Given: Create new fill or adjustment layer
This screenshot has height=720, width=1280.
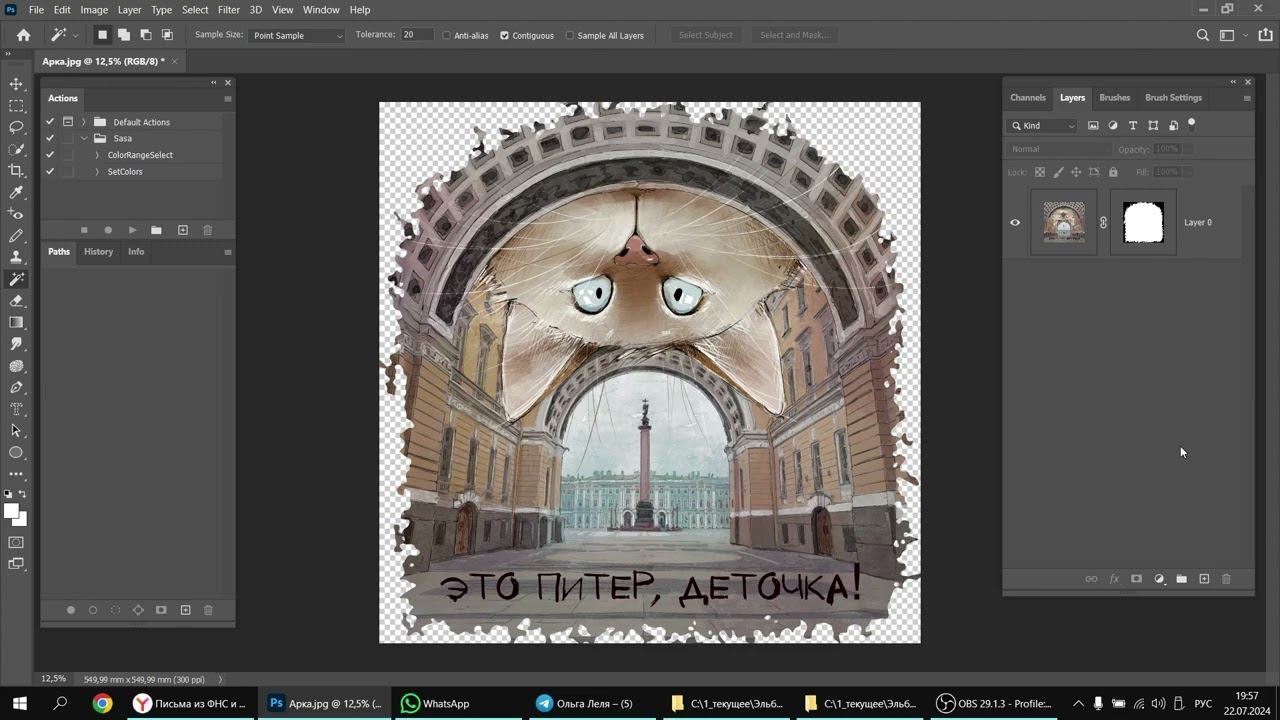Looking at the screenshot, I should [1159, 579].
